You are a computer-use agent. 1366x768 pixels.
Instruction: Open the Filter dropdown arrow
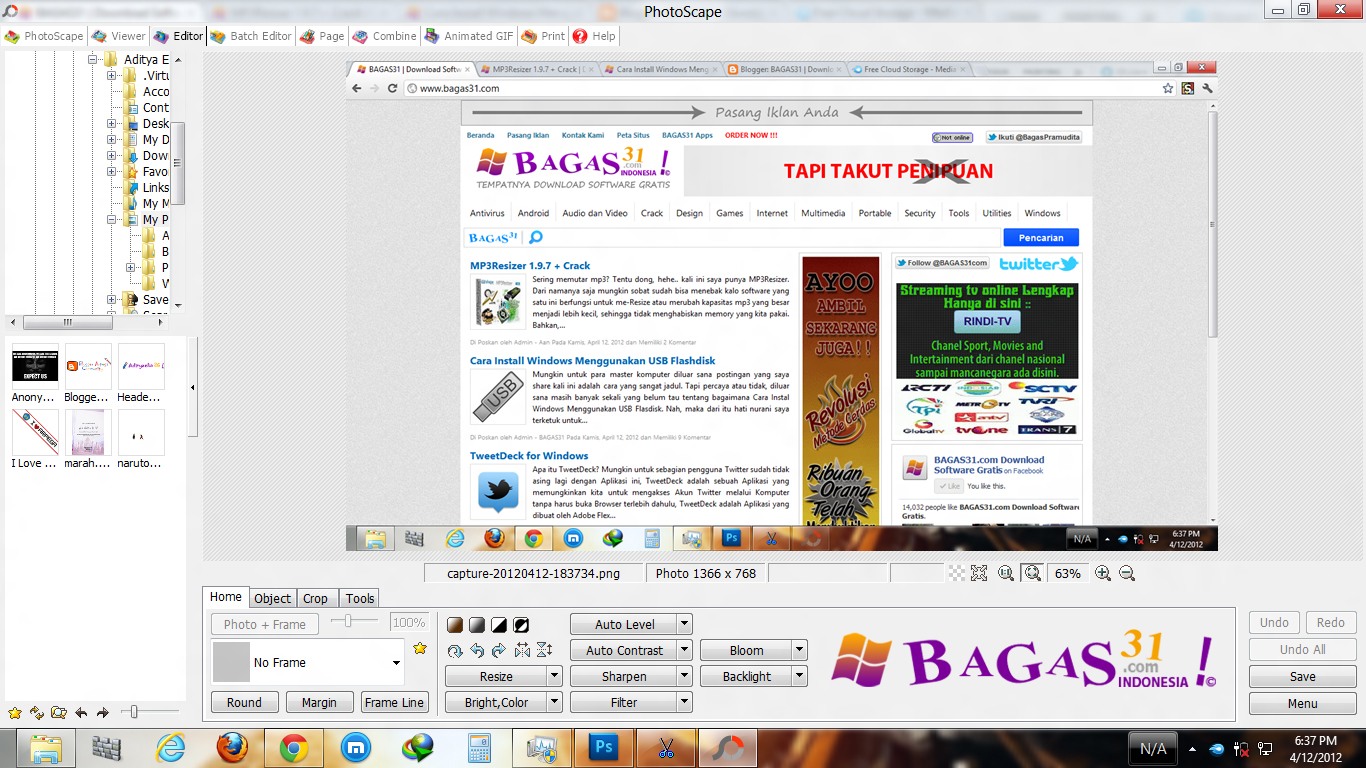point(685,702)
